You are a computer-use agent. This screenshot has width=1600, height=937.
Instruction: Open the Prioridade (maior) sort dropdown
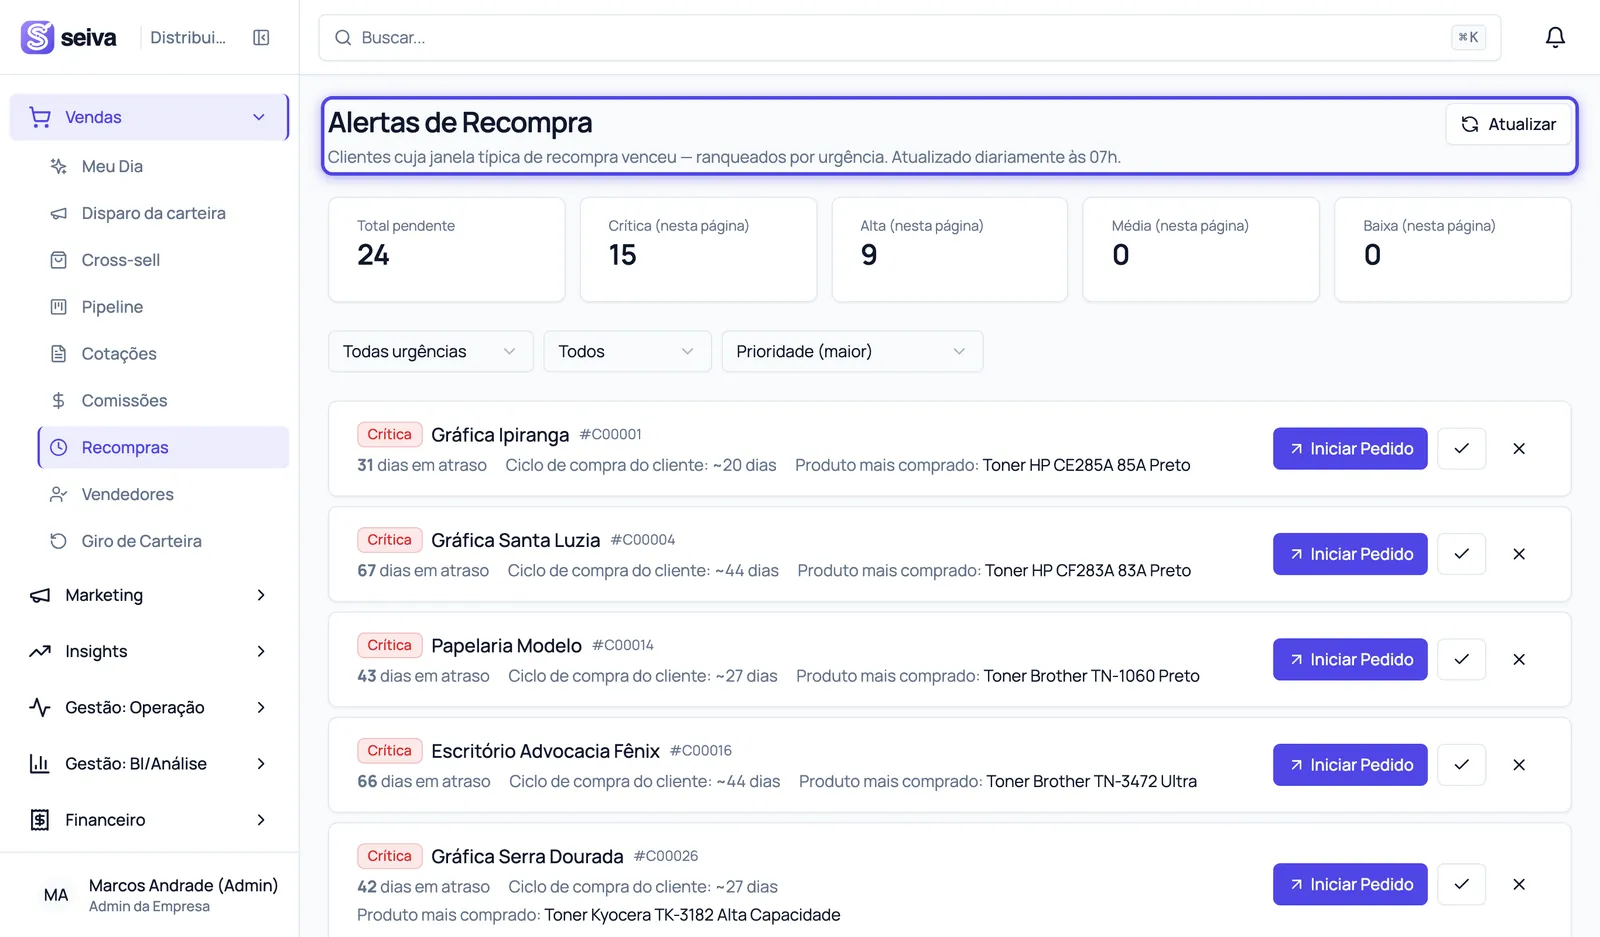click(x=852, y=351)
